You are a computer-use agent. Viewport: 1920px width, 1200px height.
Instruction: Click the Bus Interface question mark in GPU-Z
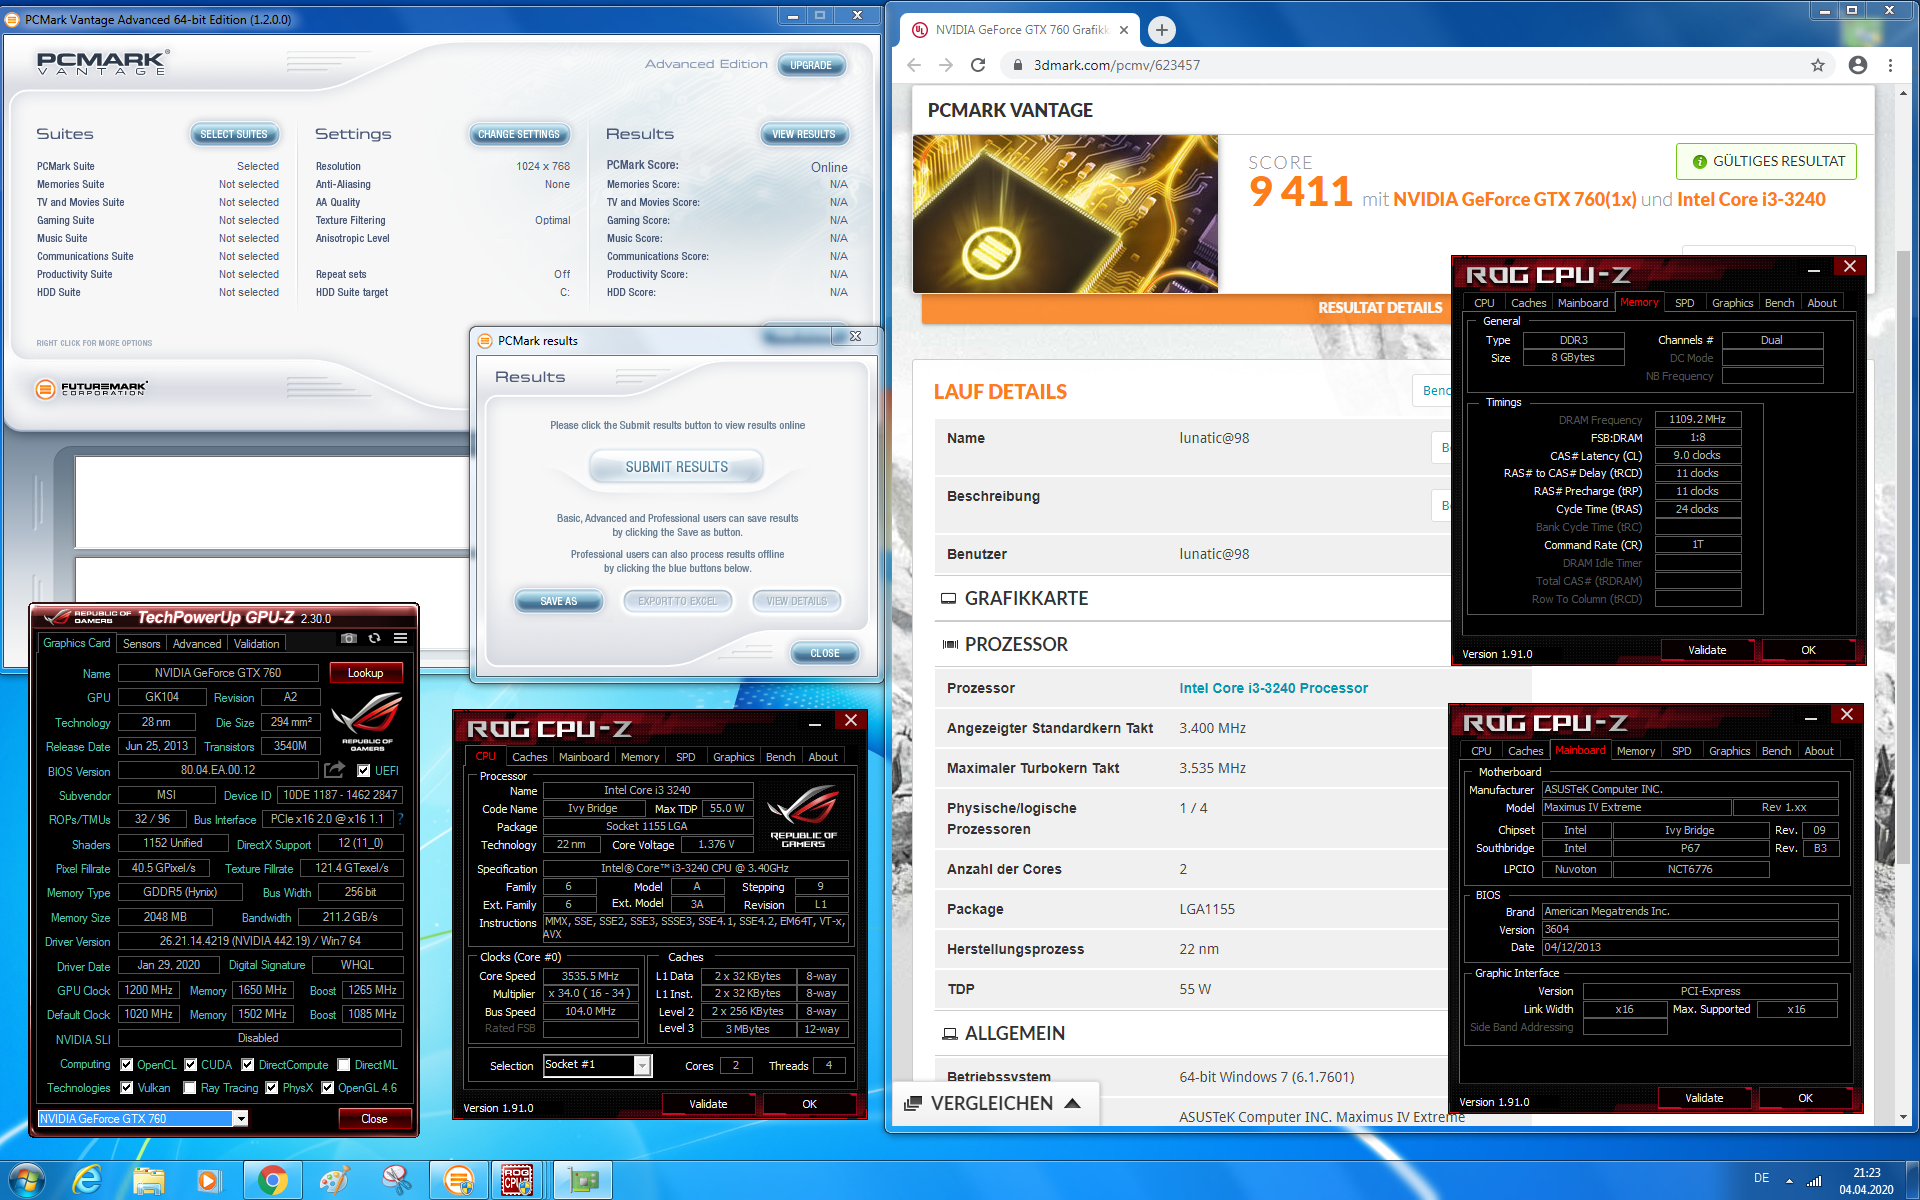point(400,819)
